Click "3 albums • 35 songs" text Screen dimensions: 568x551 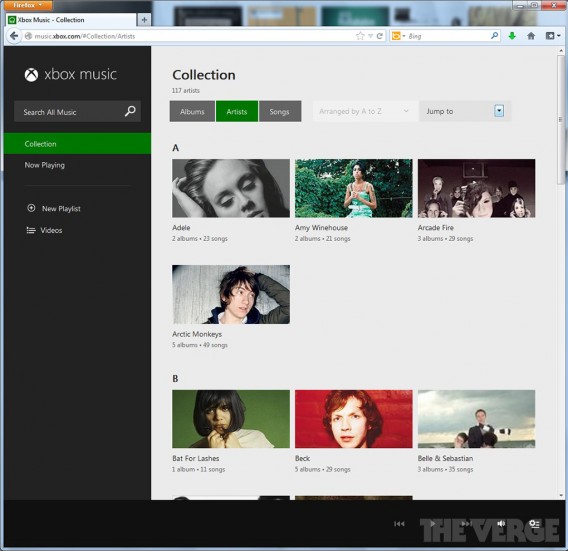(446, 469)
